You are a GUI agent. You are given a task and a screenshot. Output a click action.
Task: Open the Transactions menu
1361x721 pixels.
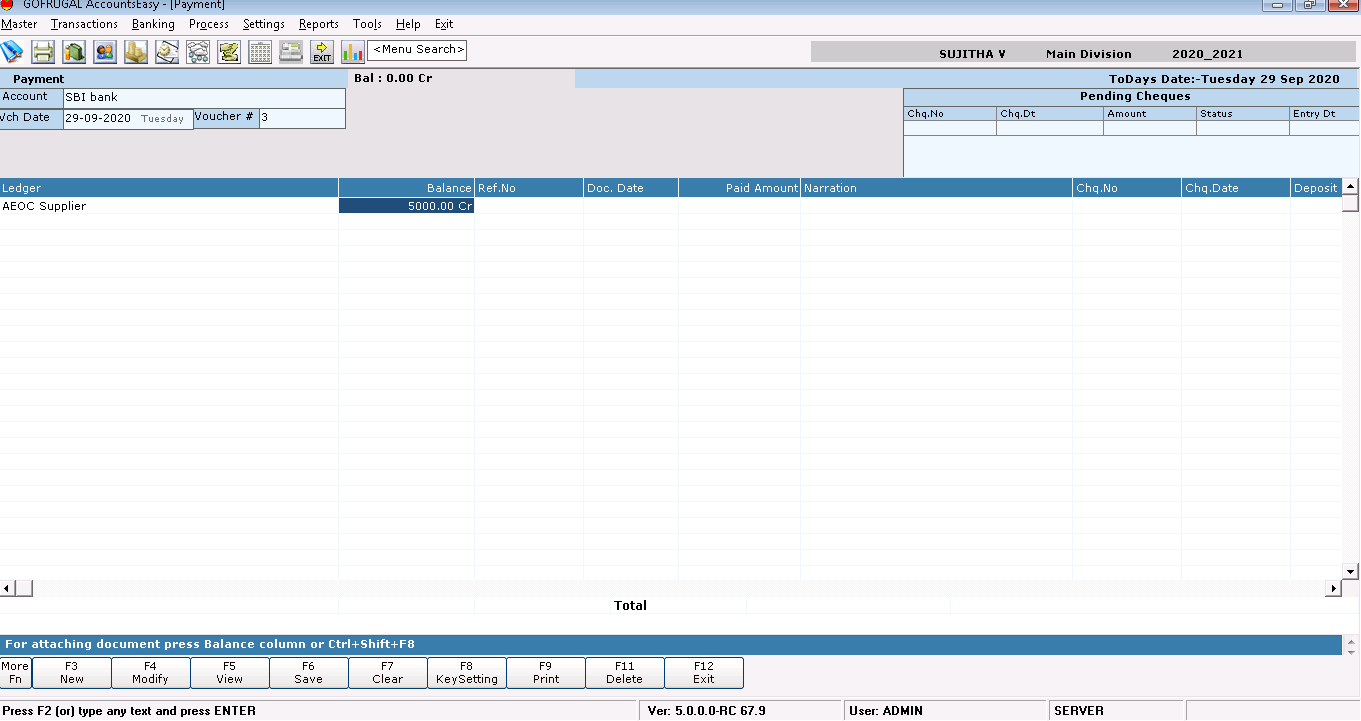click(x=84, y=24)
